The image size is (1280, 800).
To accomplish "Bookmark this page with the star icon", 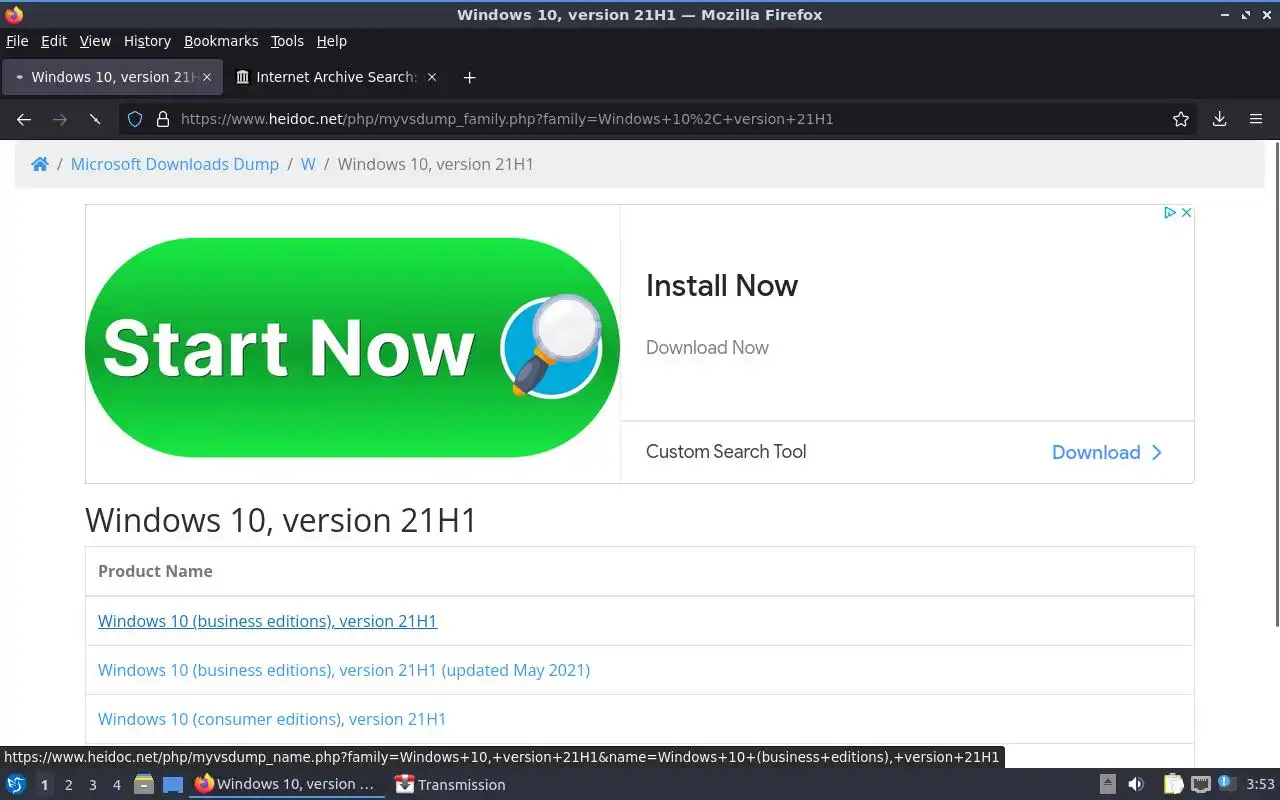I will coord(1181,119).
